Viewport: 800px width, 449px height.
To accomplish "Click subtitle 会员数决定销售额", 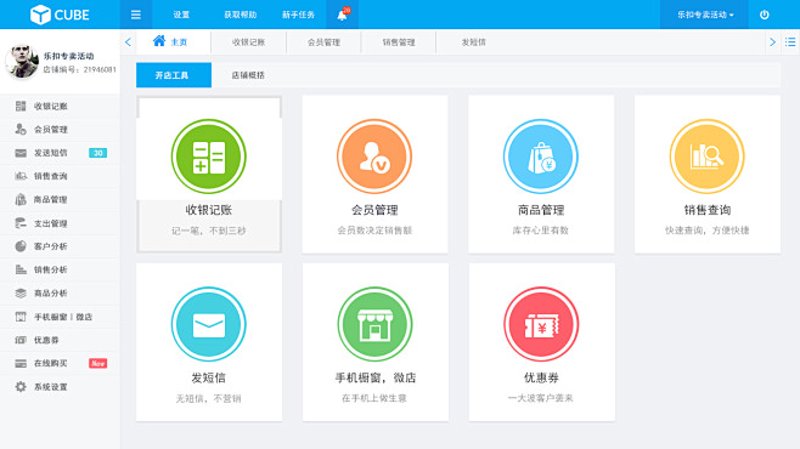I will [x=374, y=231].
